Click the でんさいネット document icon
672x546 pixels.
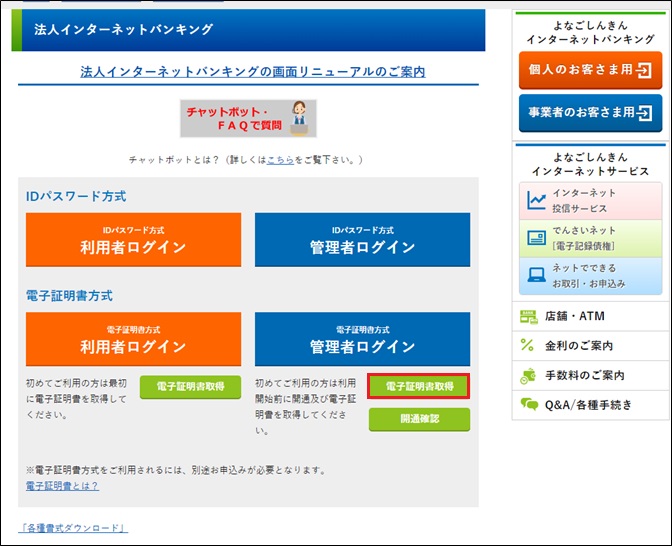point(536,238)
